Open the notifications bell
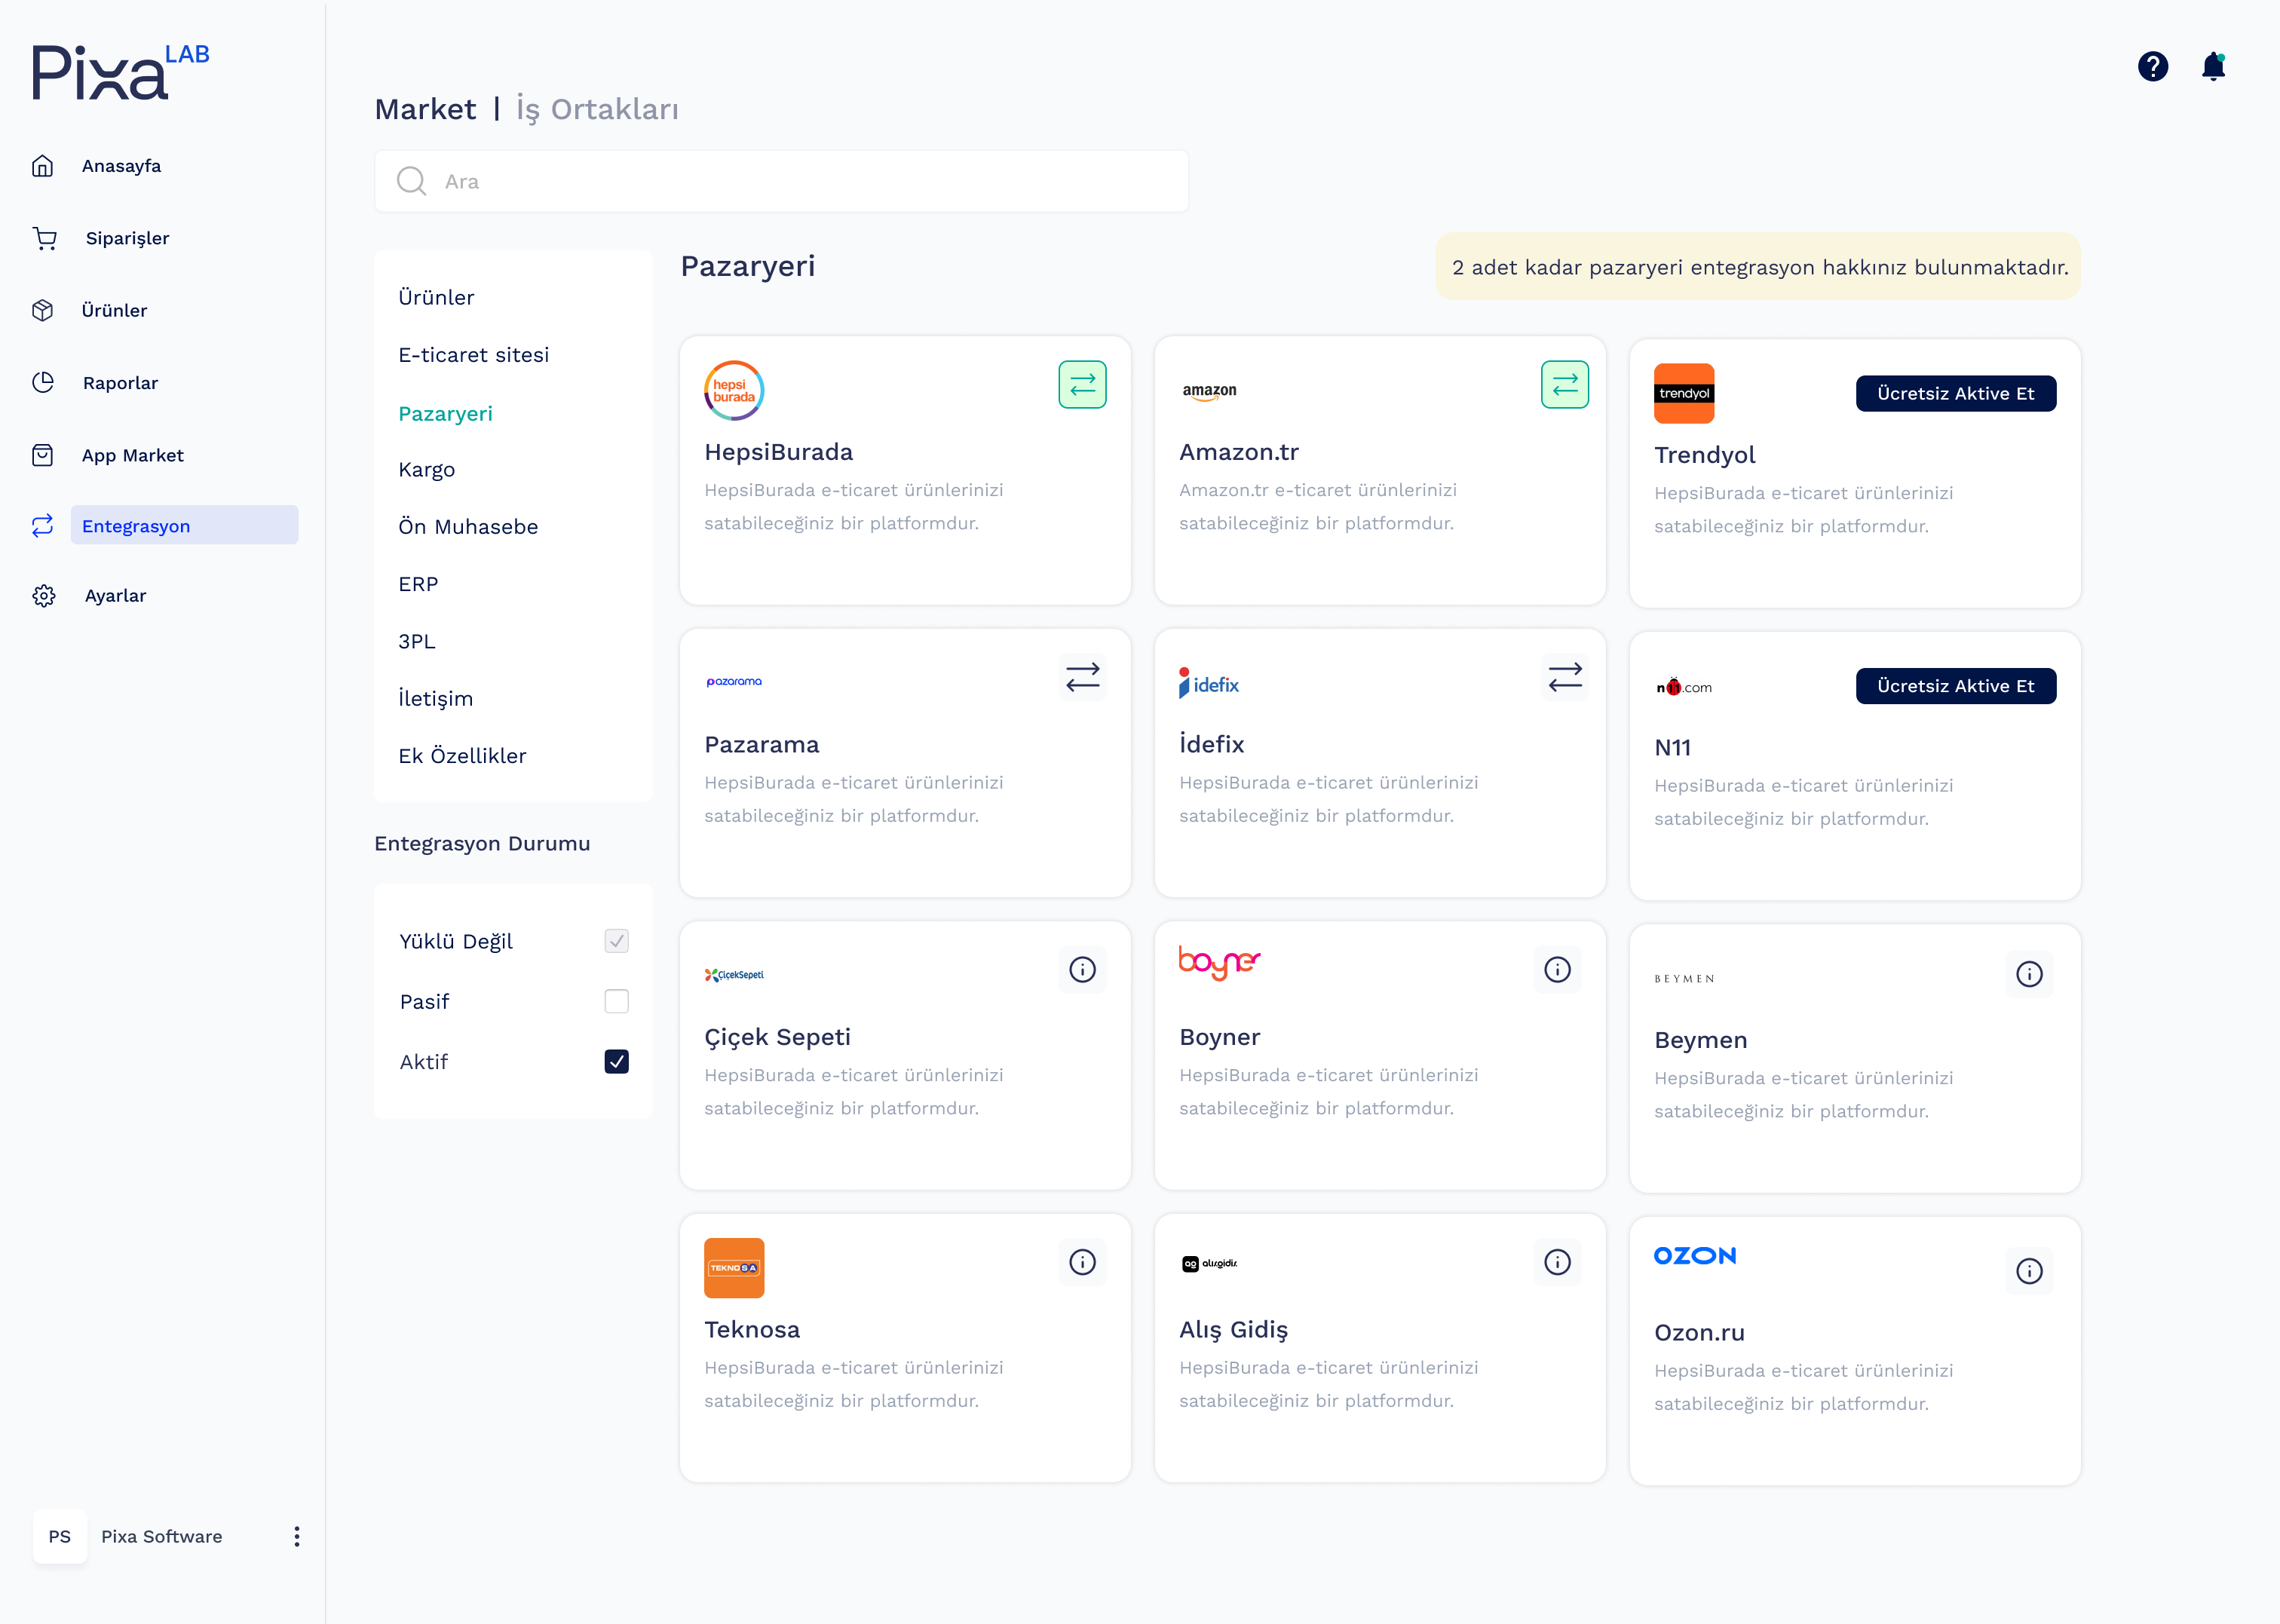This screenshot has width=2280, height=1624. pyautogui.click(x=2213, y=66)
